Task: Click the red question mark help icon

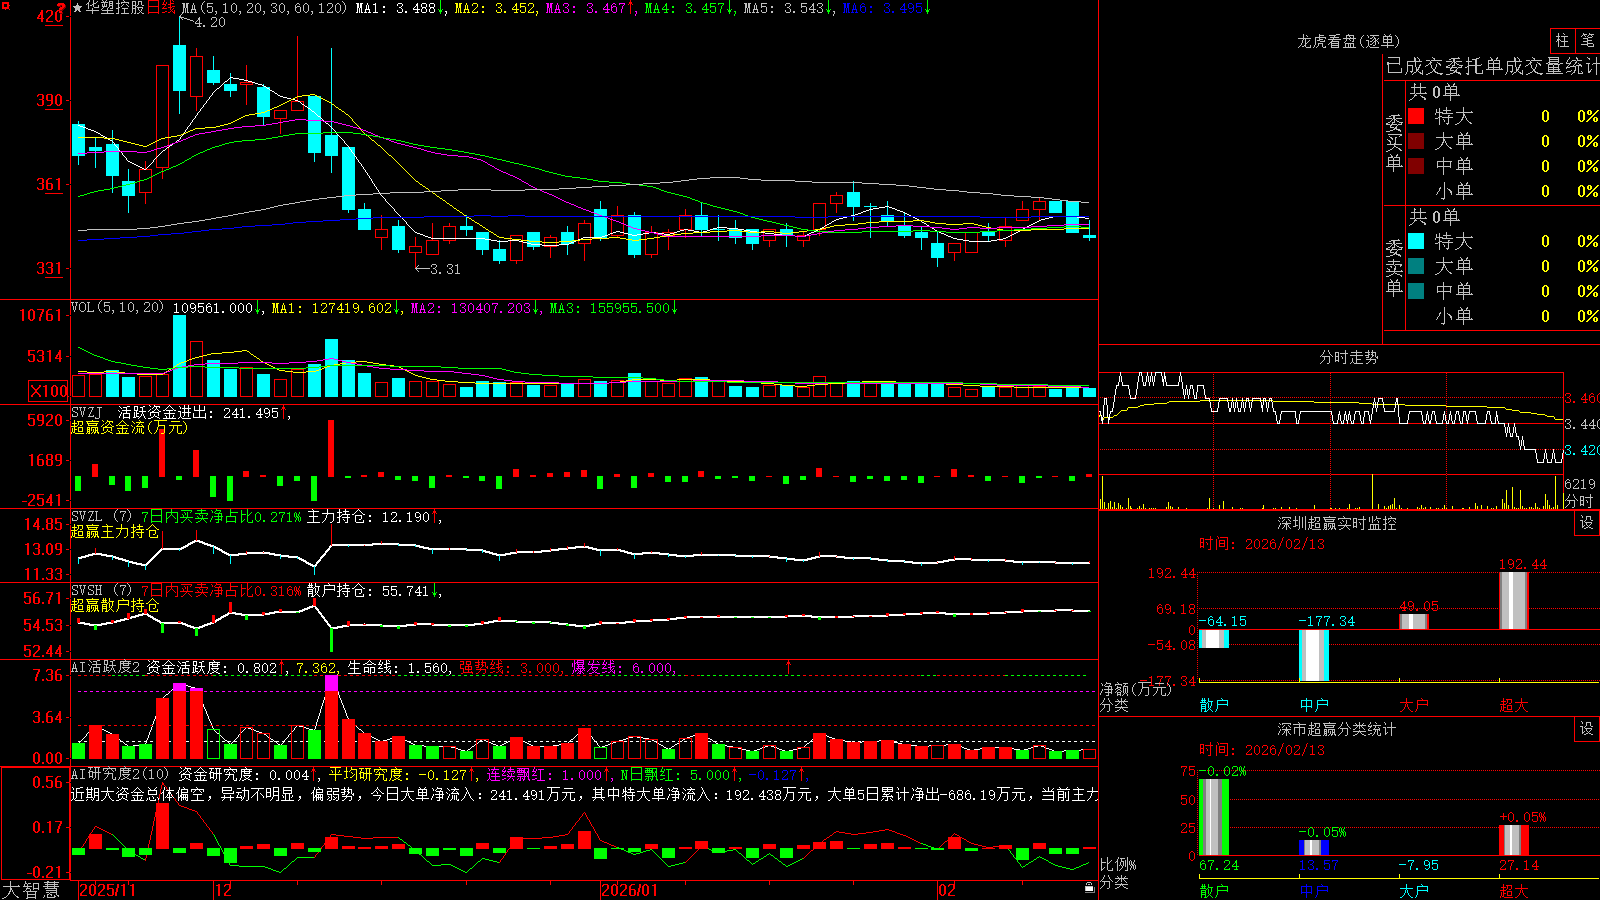Action: click(62, 8)
